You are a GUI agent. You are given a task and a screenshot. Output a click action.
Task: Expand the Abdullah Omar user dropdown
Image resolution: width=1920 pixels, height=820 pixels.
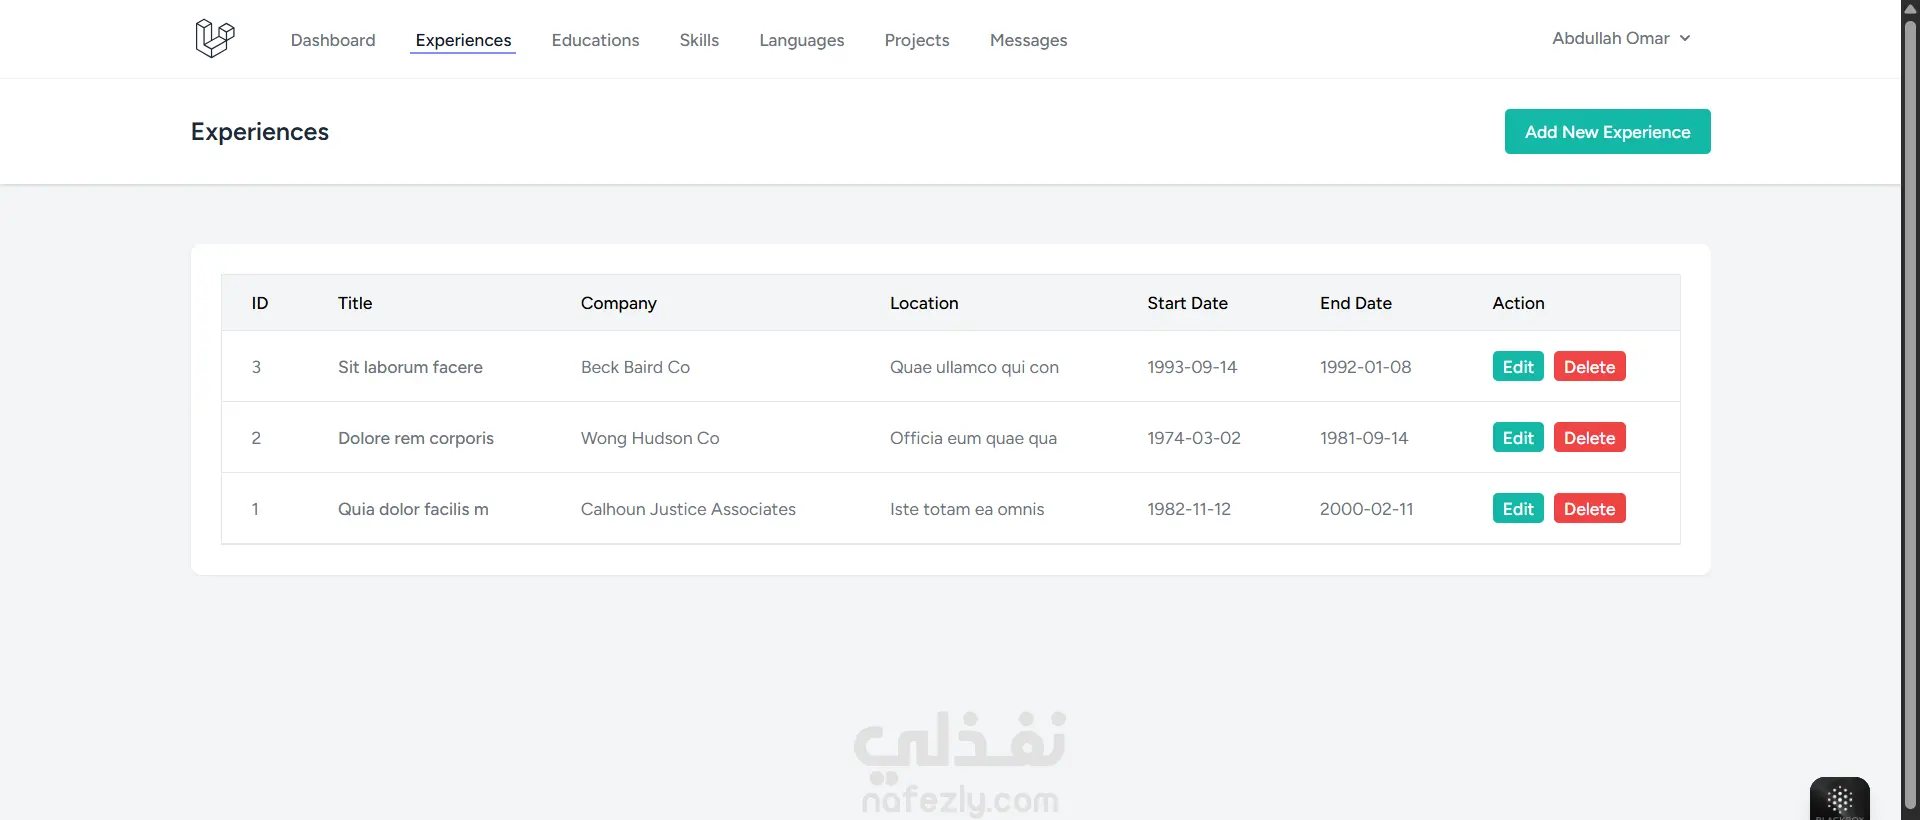[1621, 38]
